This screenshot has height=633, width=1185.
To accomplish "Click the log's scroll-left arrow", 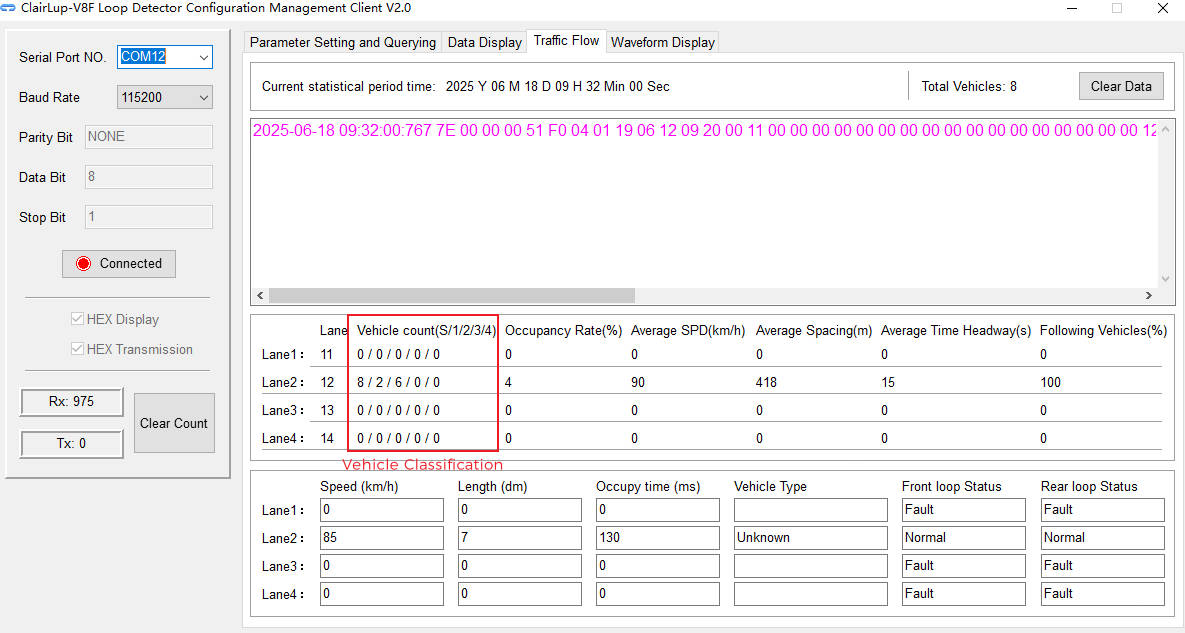I will (x=261, y=295).
